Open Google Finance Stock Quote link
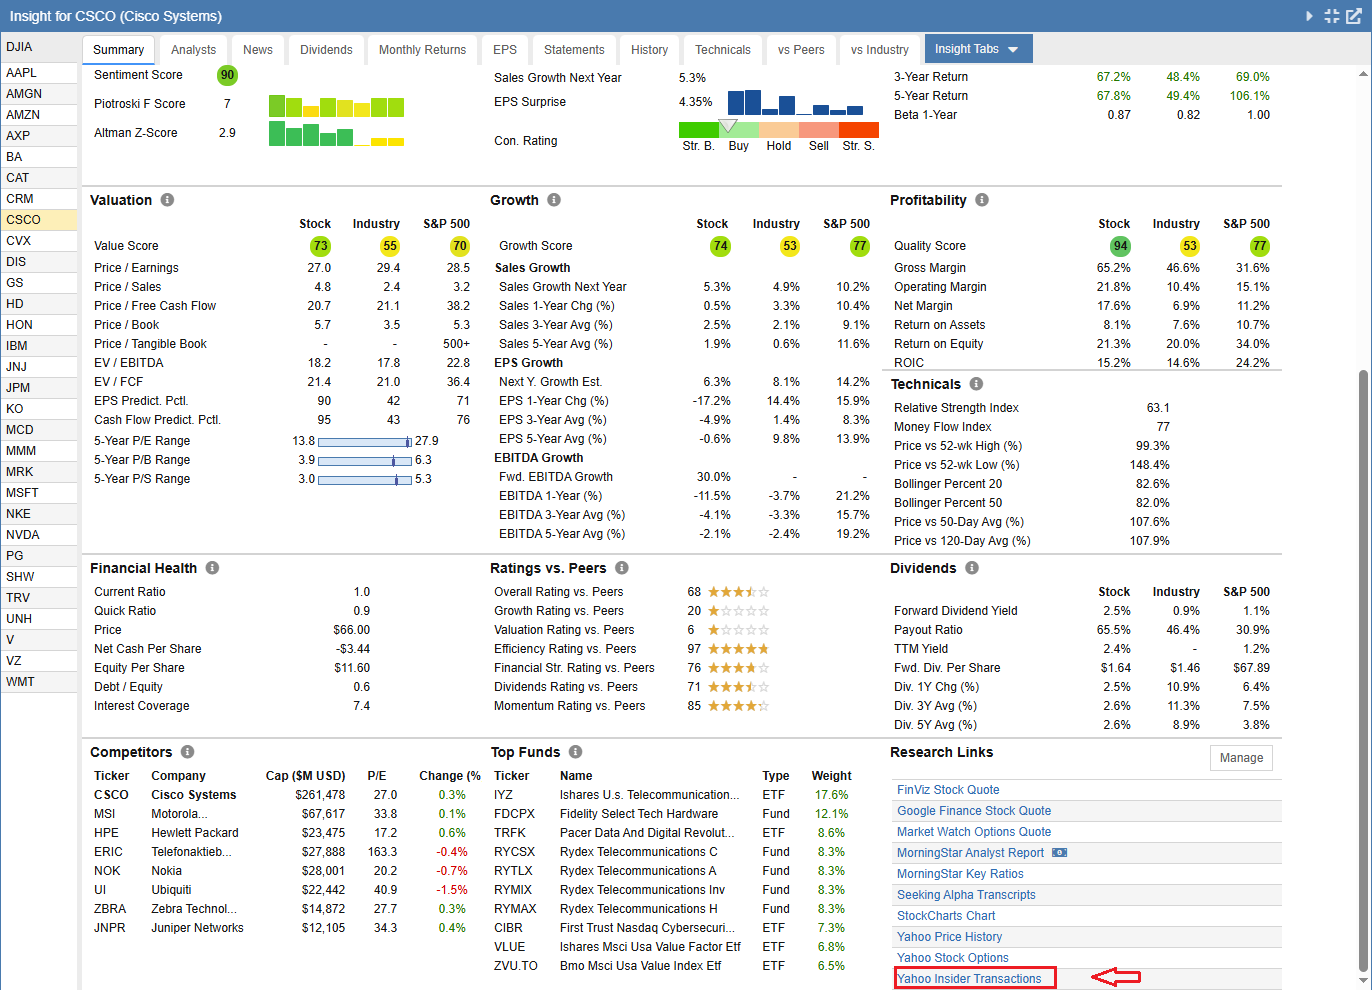 974,811
